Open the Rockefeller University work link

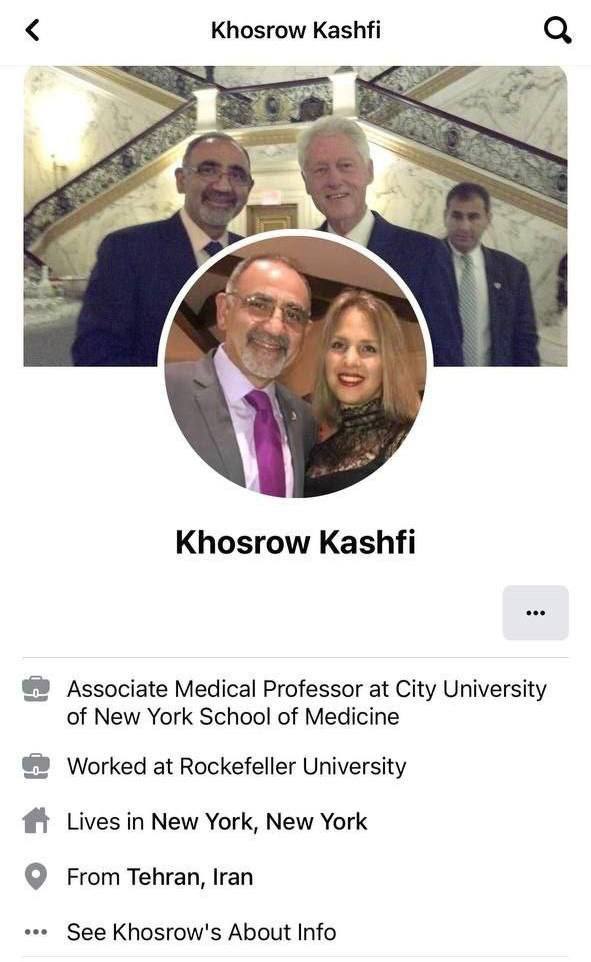pos(293,766)
